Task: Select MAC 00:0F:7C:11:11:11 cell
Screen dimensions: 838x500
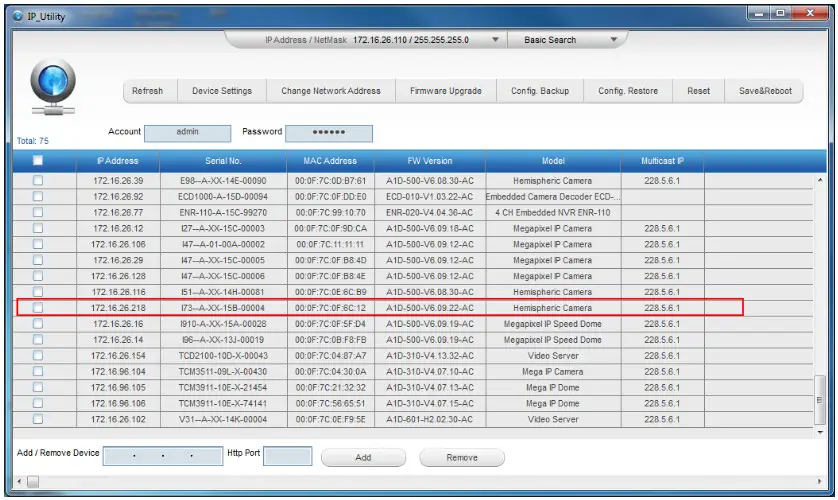Action: click(x=330, y=244)
